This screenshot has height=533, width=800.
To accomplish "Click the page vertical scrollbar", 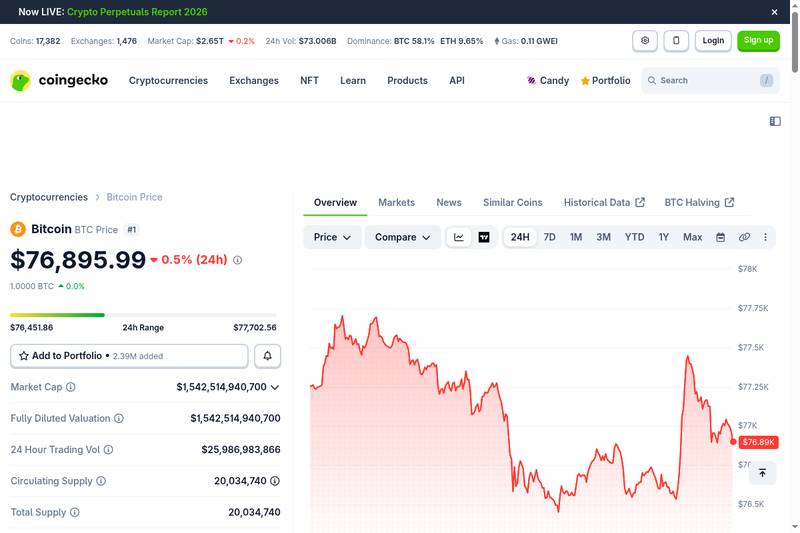I will pyautogui.click(x=794, y=43).
